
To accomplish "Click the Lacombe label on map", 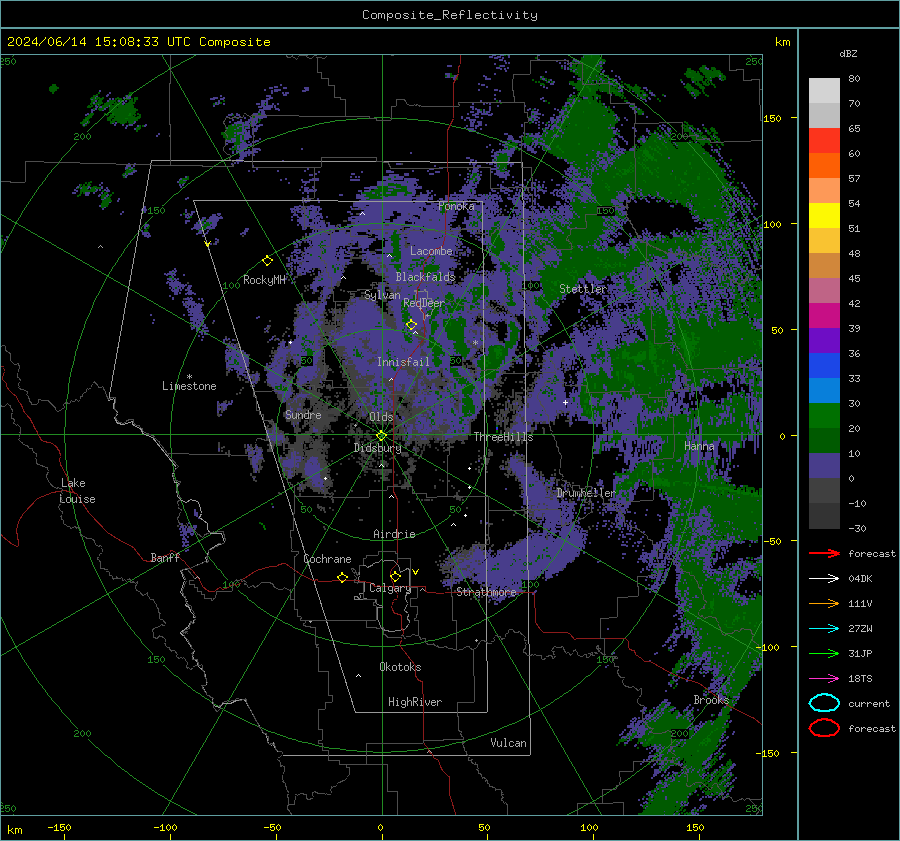I will (431, 251).
